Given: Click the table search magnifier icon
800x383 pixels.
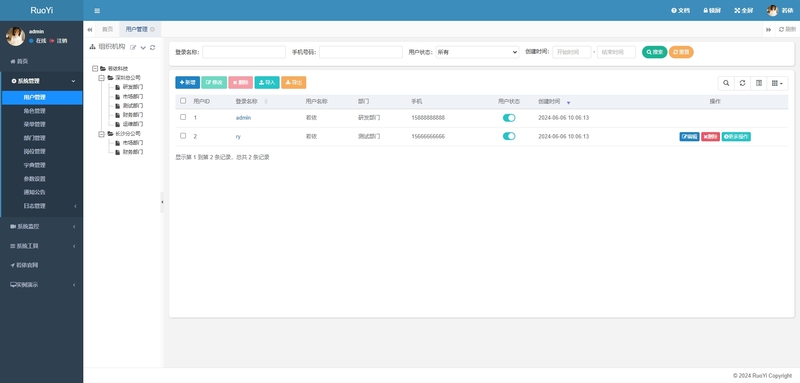Looking at the screenshot, I should 726,83.
